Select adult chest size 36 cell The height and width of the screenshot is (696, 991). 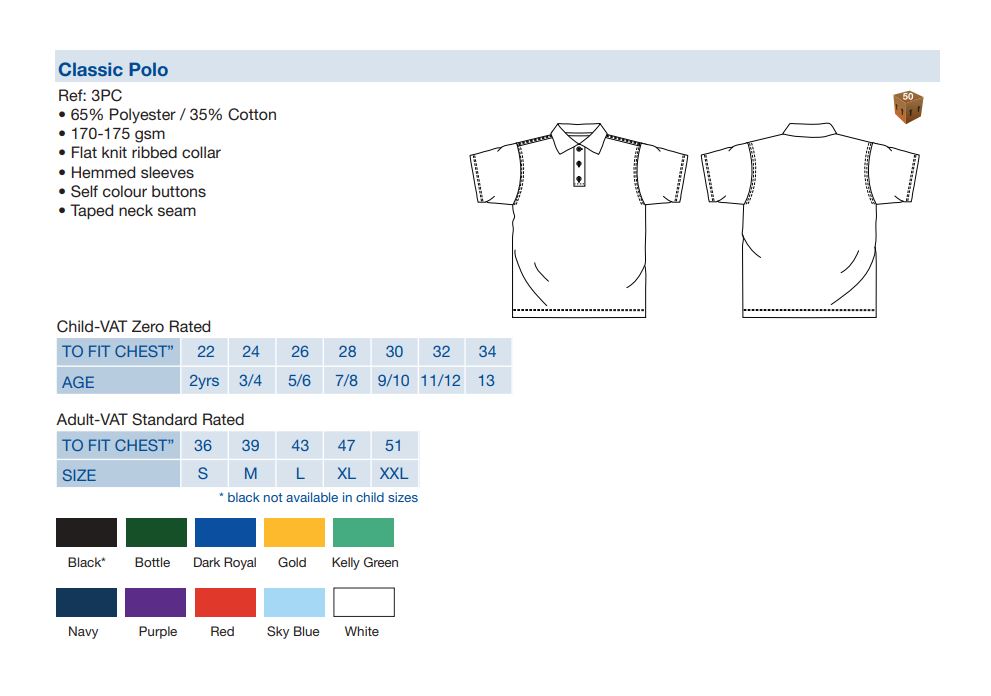(203, 445)
